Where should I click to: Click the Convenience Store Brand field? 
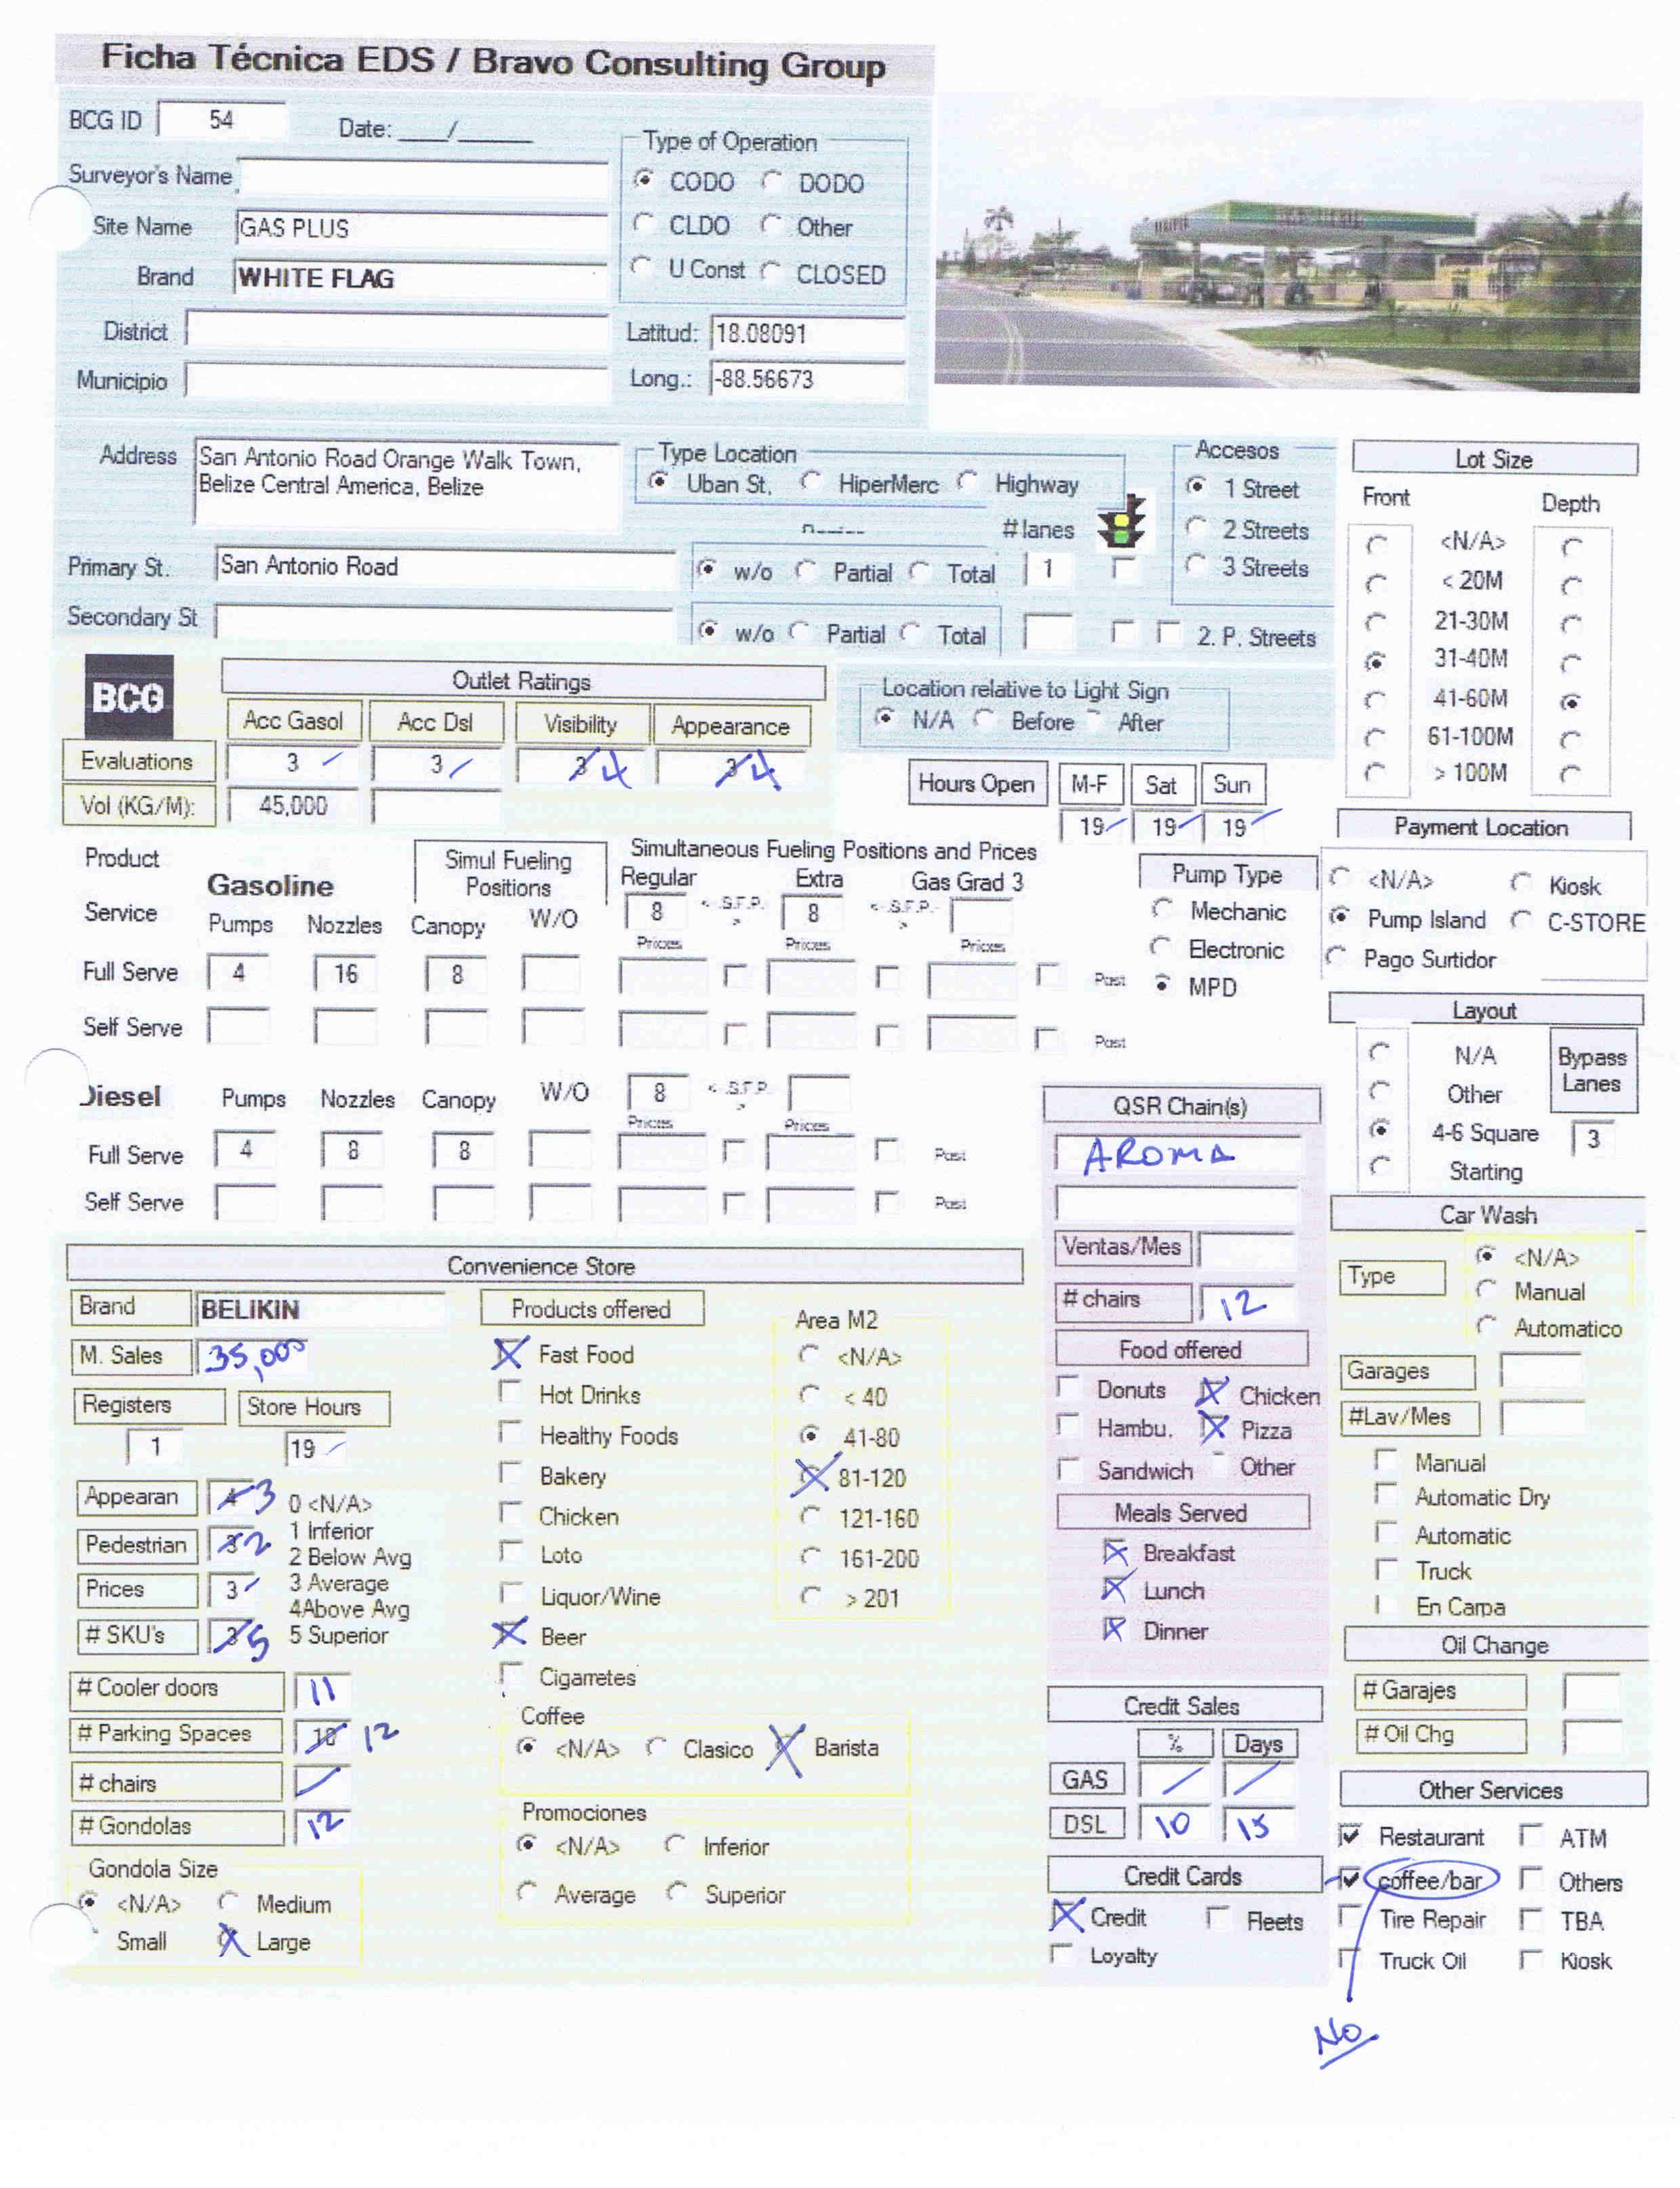(x=320, y=1309)
